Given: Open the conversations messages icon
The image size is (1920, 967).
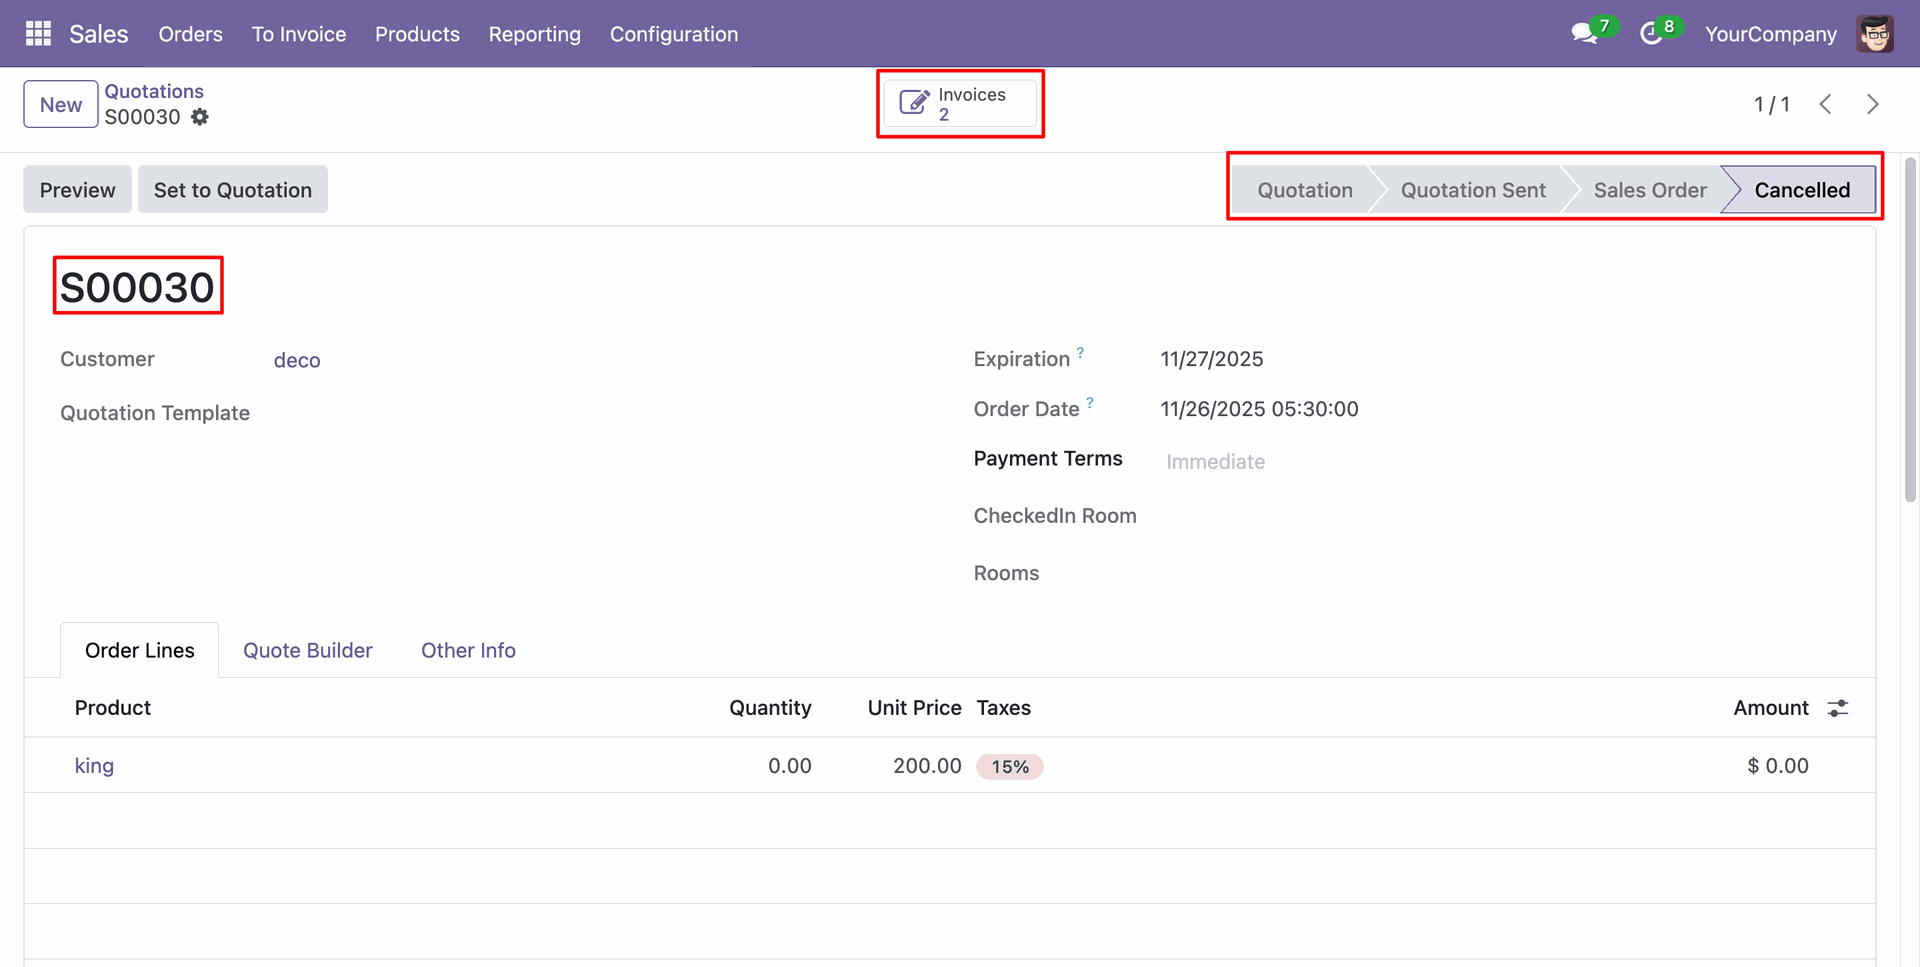Looking at the screenshot, I should (x=1584, y=34).
